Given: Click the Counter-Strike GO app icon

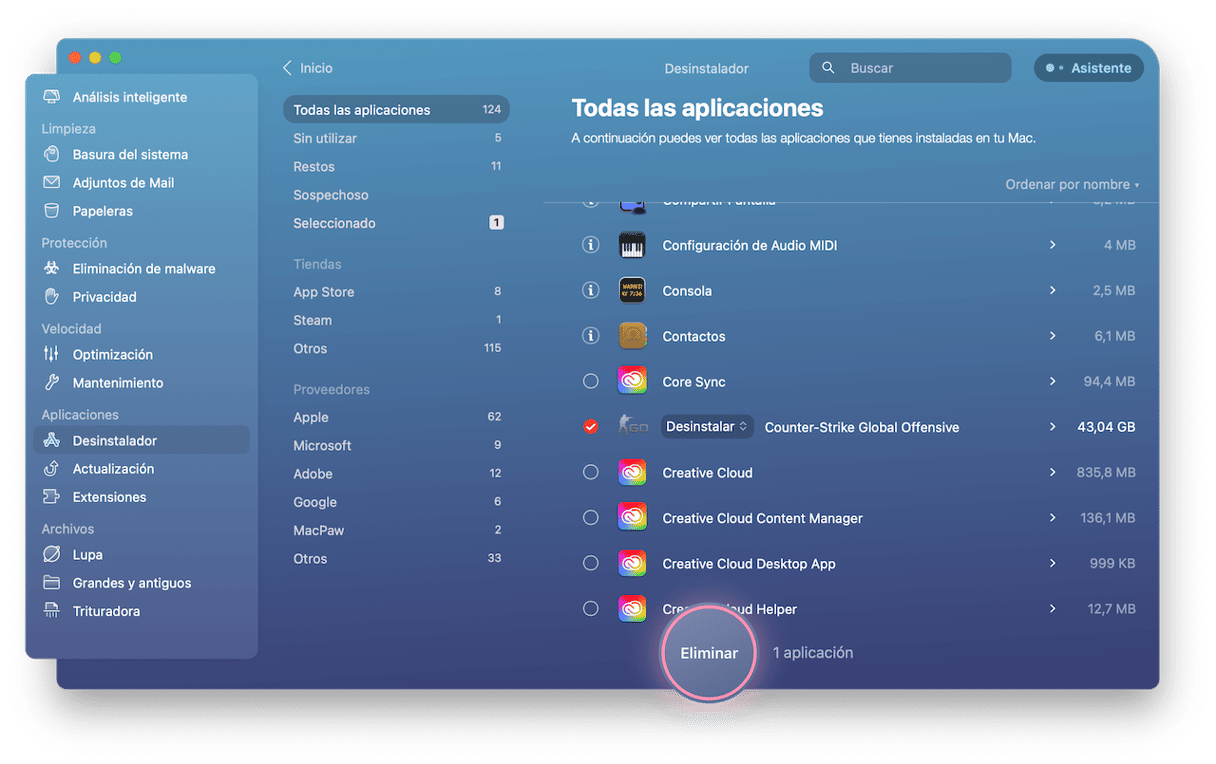Looking at the screenshot, I should click(x=632, y=427).
